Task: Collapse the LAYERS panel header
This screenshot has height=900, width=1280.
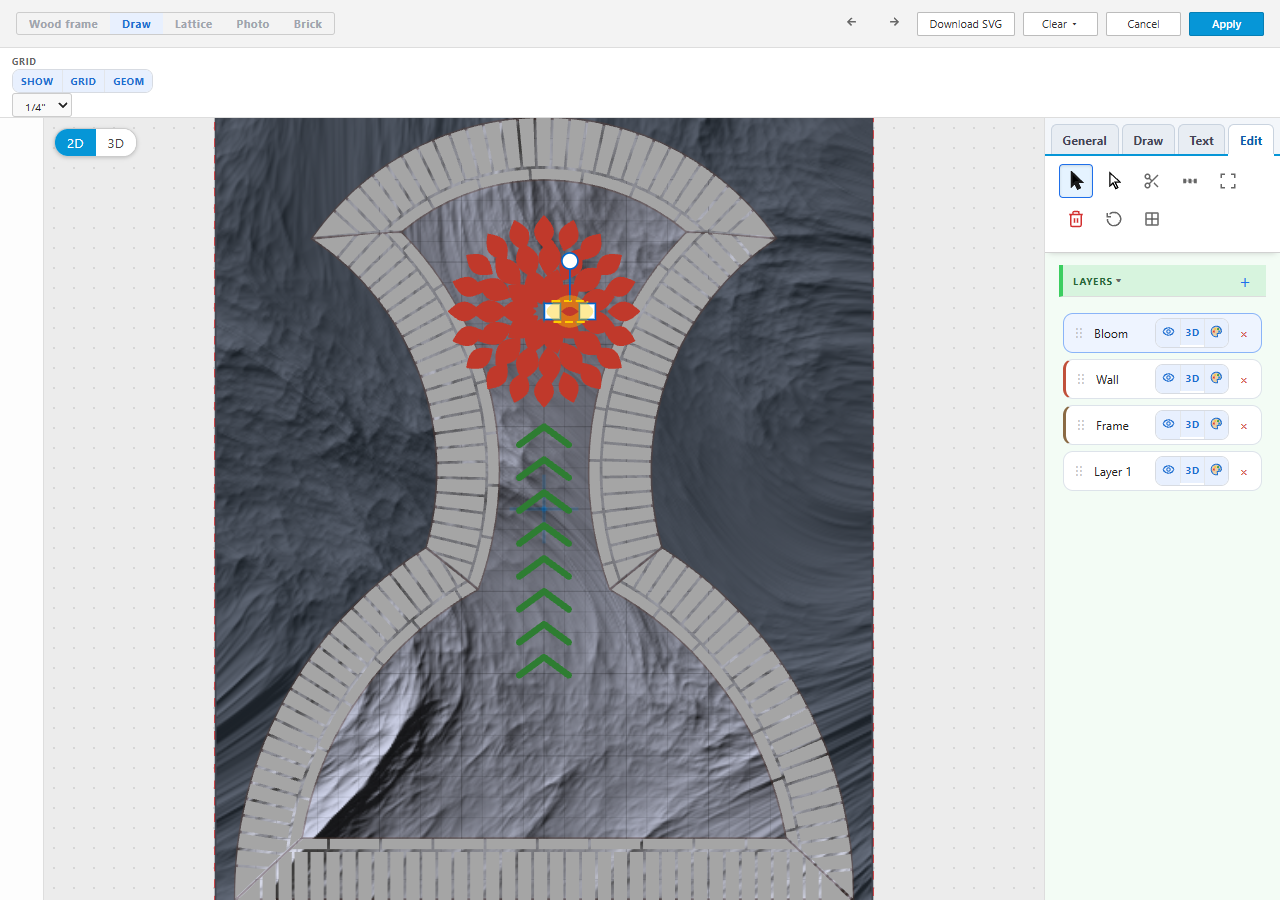Action: (x=1097, y=282)
